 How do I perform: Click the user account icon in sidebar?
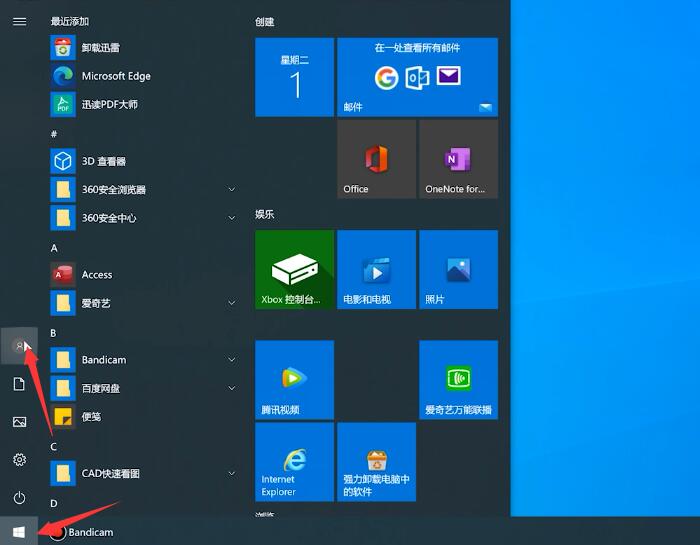coord(19,346)
